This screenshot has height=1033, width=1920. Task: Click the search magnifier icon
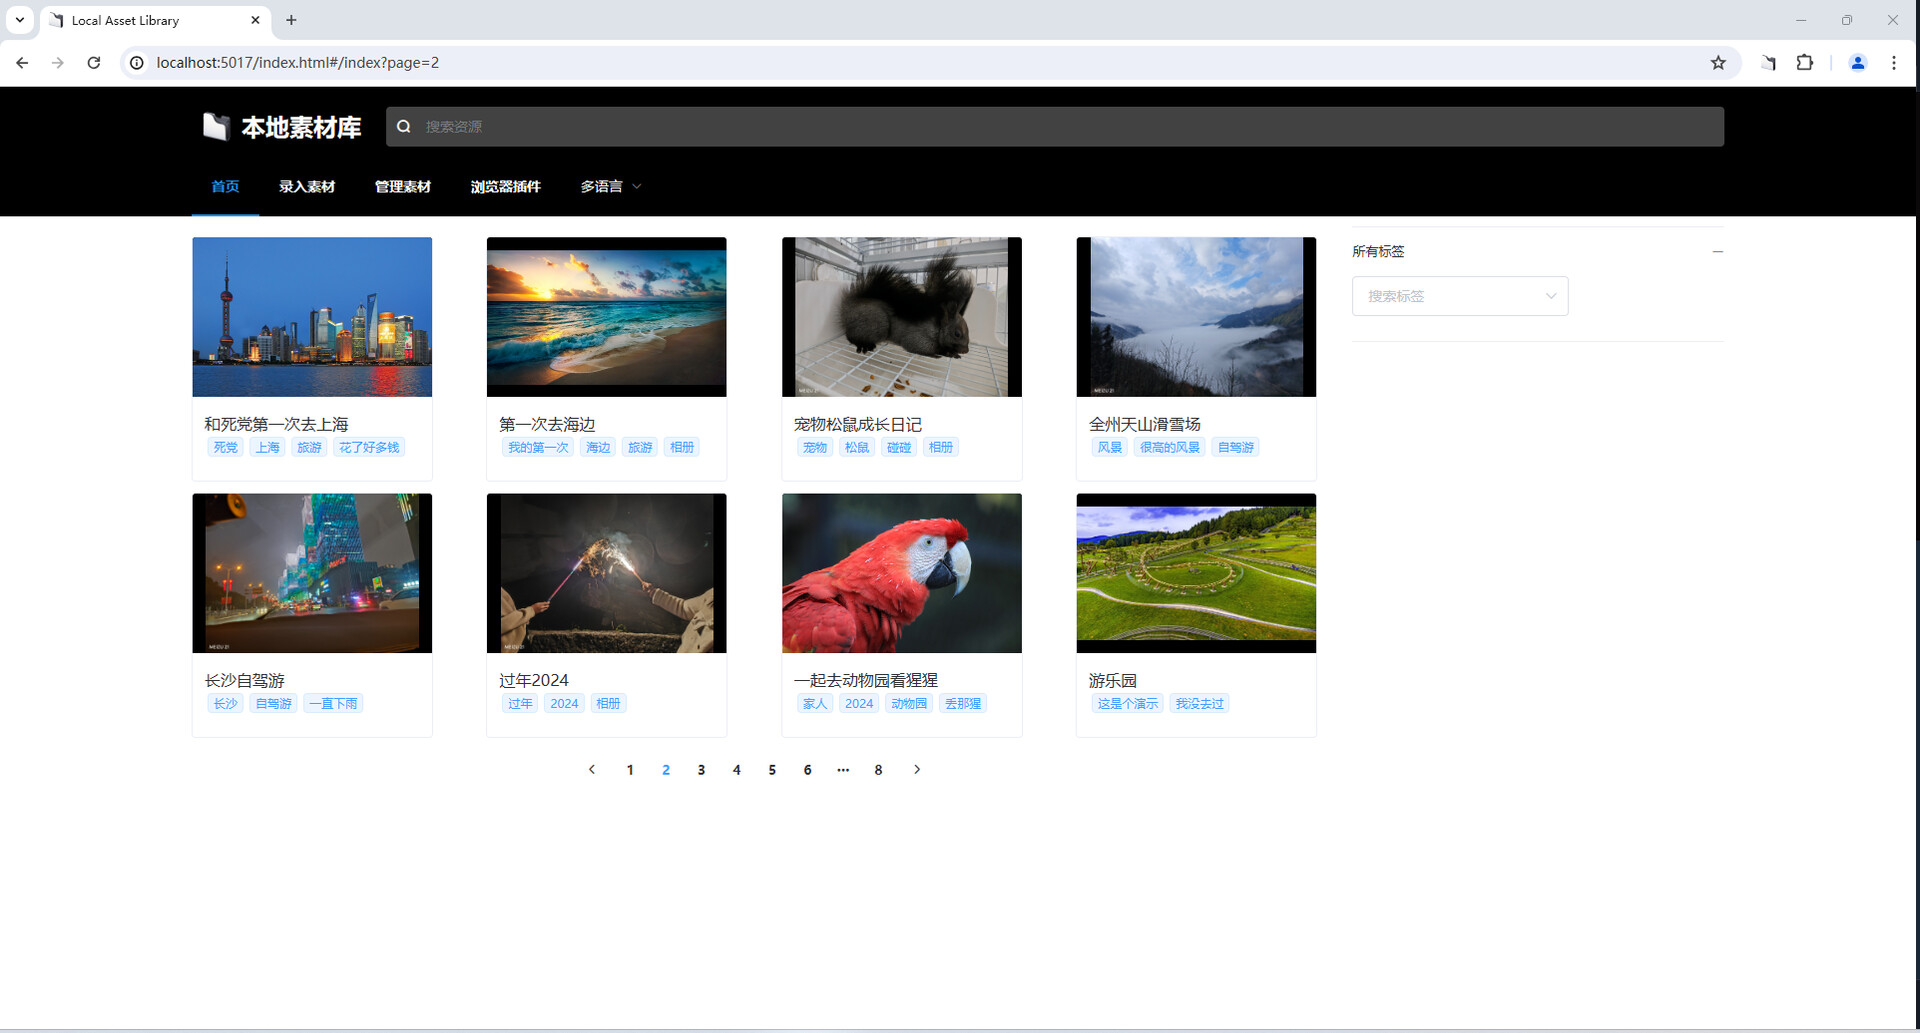tap(404, 127)
